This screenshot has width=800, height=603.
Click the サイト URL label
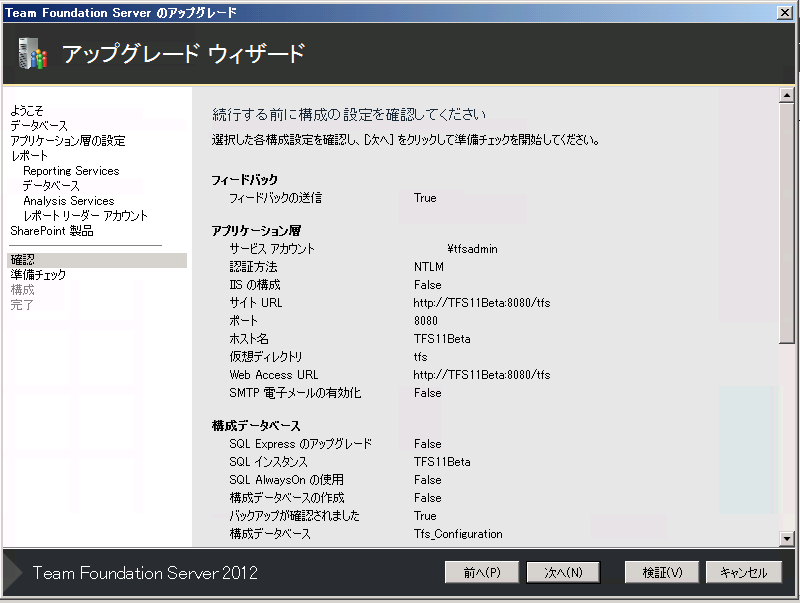coord(256,303)
